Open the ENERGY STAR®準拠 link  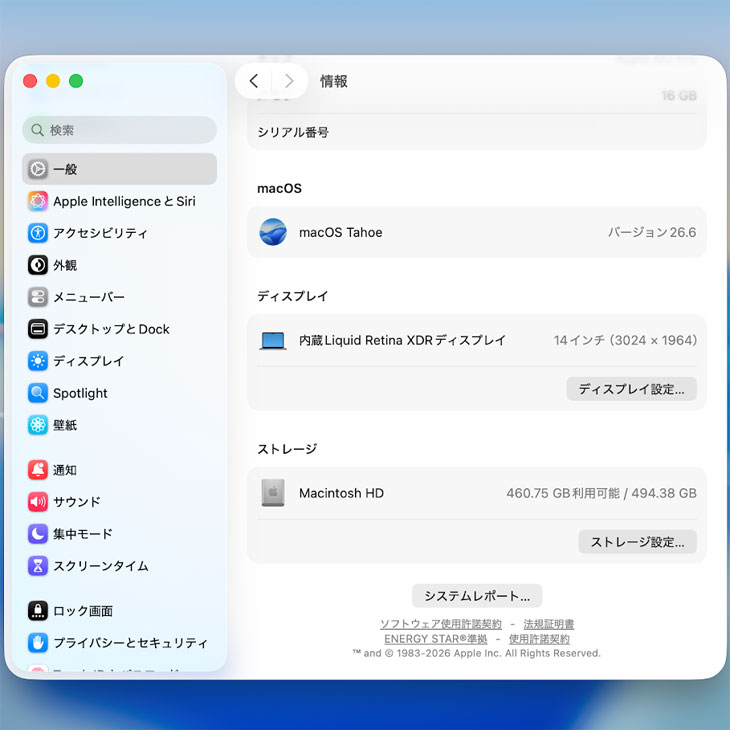click(x=435, y=639)
